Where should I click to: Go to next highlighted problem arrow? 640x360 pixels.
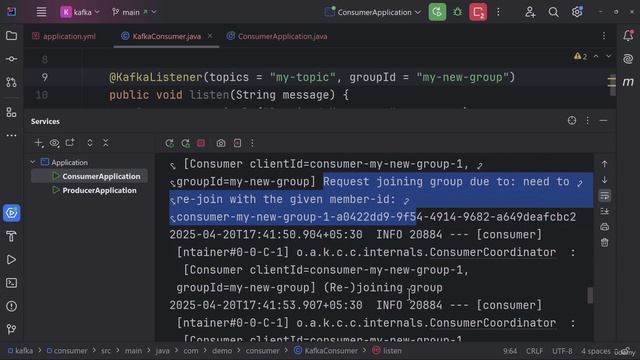pos(609,56)
